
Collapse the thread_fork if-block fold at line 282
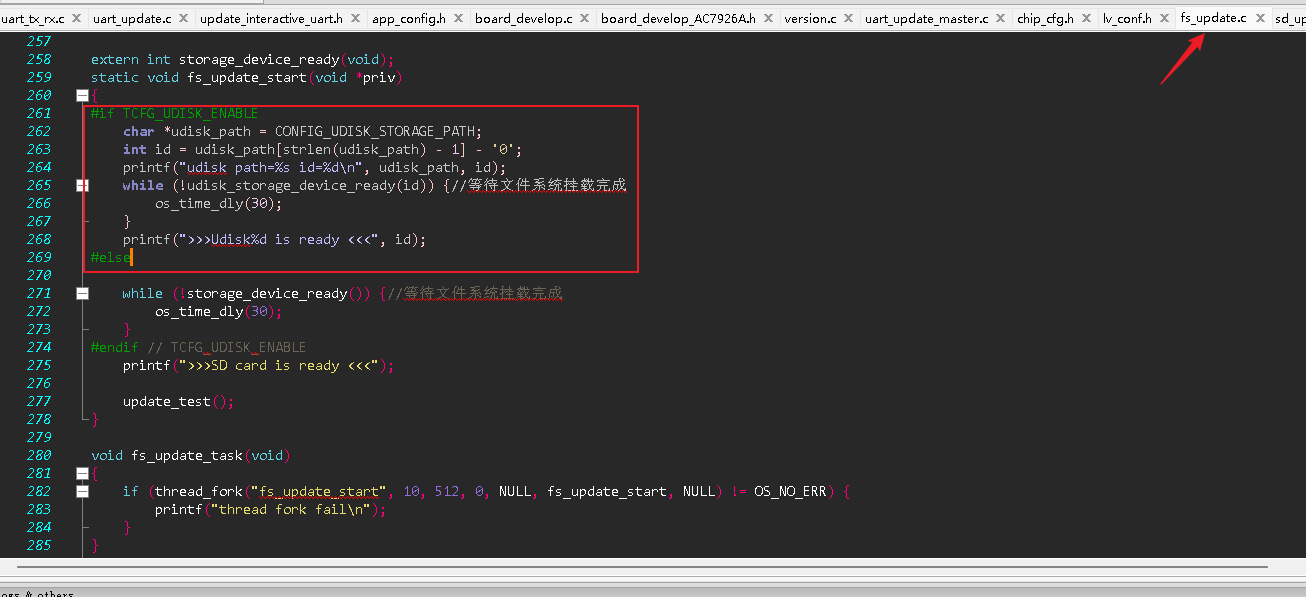coord(82,491)
